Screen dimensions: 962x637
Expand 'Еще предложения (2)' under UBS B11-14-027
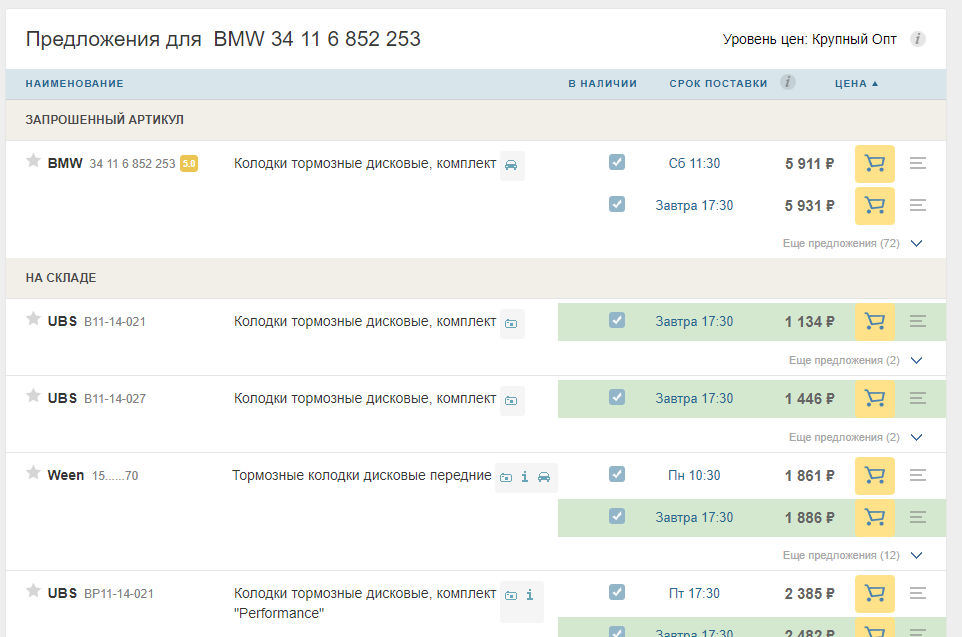(855, 438)
